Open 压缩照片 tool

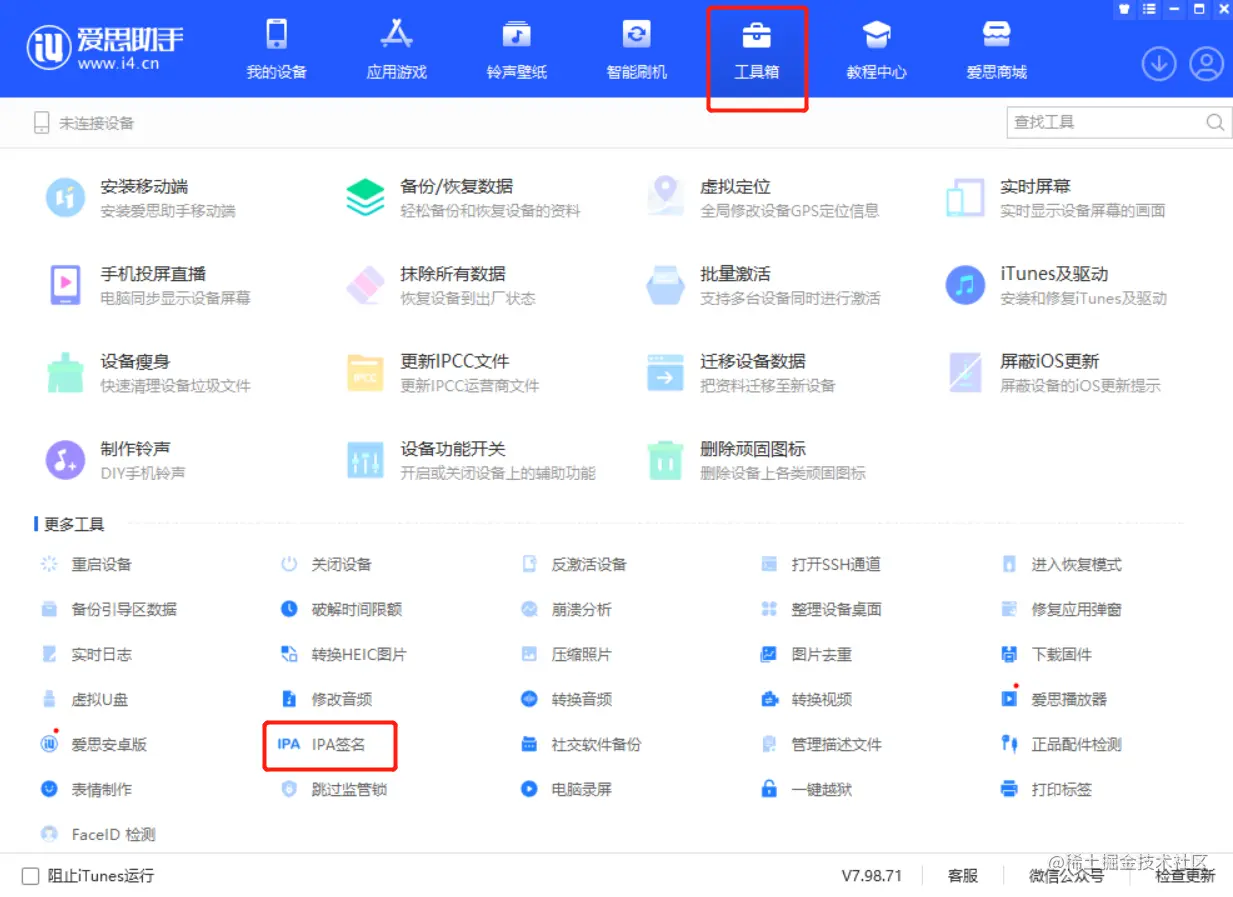point(566,654)
